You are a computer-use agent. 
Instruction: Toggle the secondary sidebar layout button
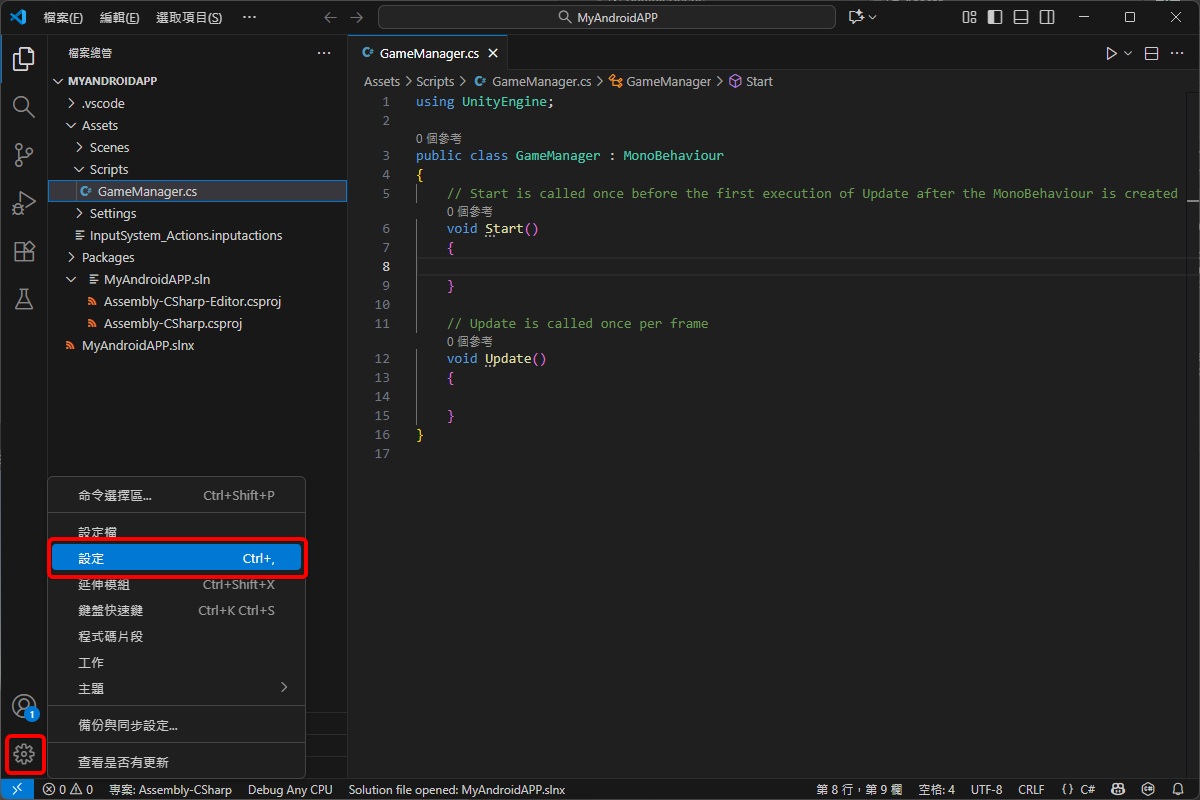click(1047, 17)
